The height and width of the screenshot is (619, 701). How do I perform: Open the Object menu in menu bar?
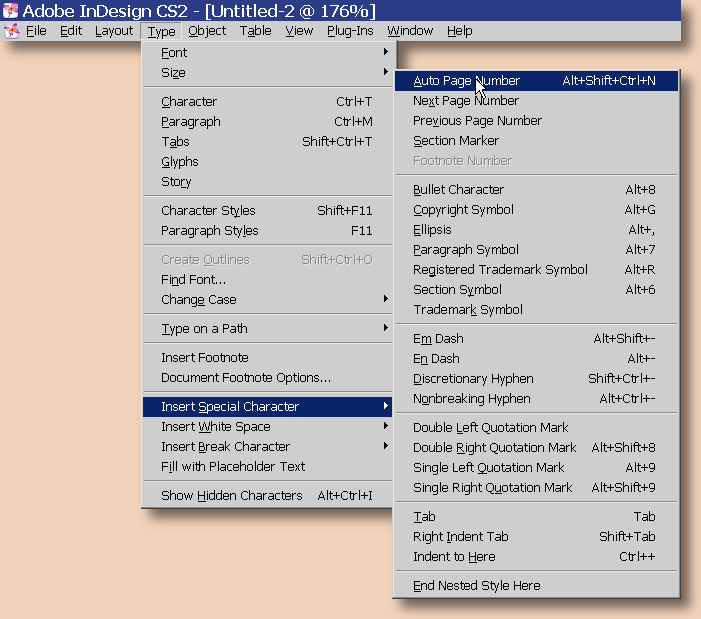pos(207,31)
